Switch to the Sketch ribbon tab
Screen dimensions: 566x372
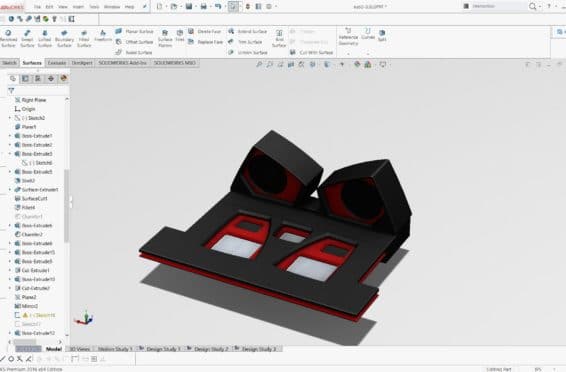pyautogui.click(x=9, y=63)
